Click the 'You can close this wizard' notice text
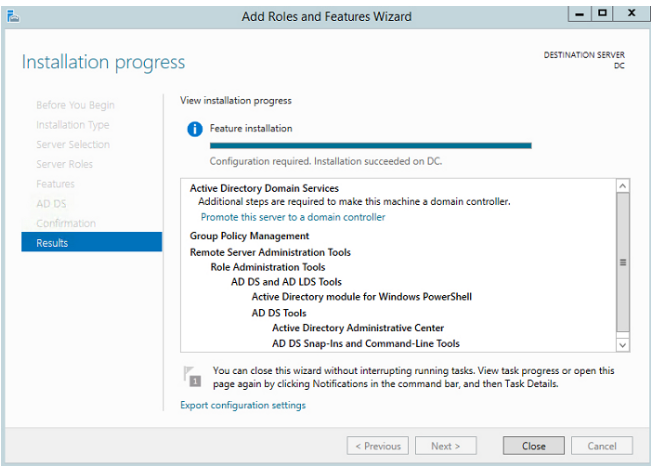The width and height of the screenshot is (658, 471). 413,377
